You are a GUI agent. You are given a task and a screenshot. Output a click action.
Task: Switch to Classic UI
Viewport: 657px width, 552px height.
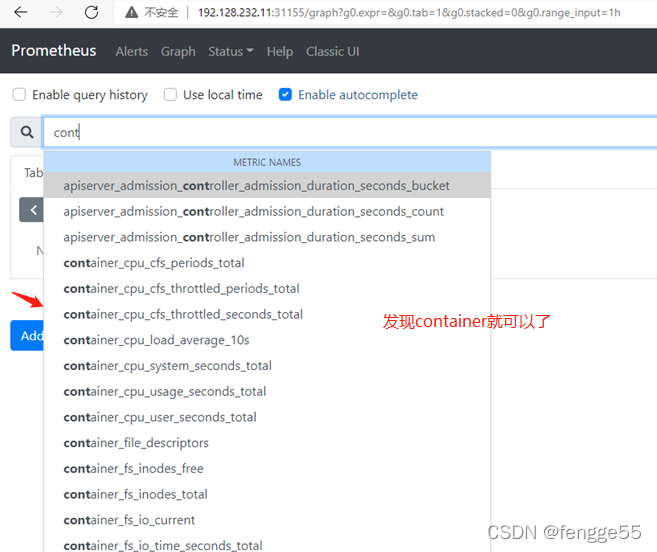[x=332, y=51]
